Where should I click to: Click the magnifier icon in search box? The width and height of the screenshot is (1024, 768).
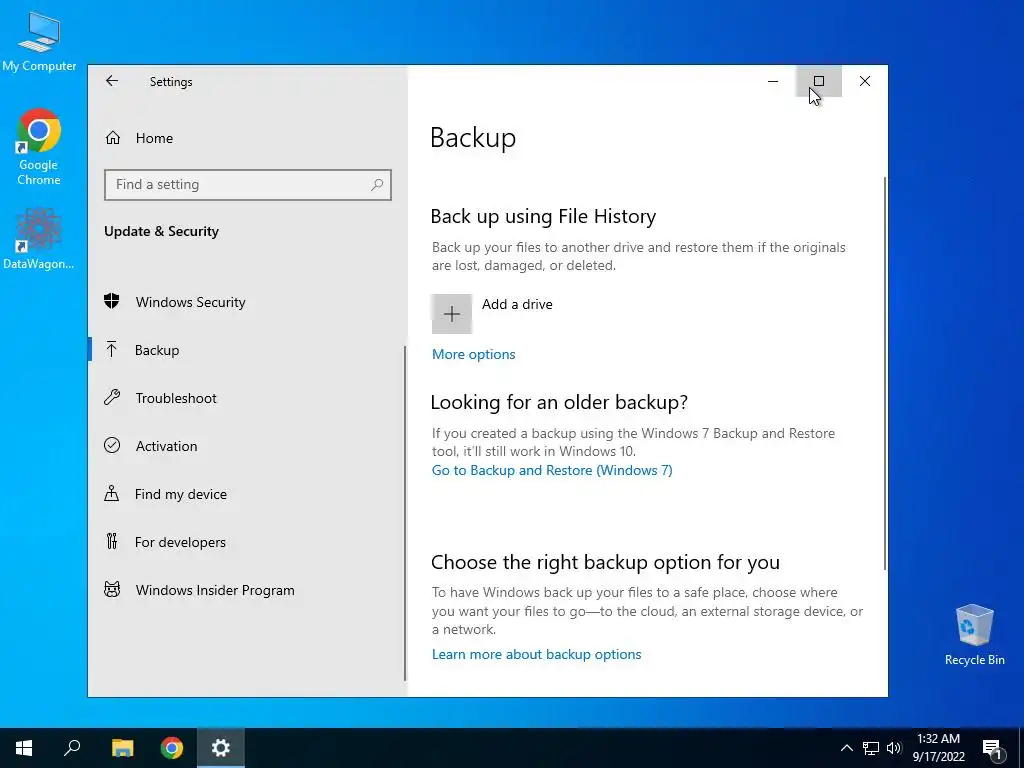[x=377, y=185]
